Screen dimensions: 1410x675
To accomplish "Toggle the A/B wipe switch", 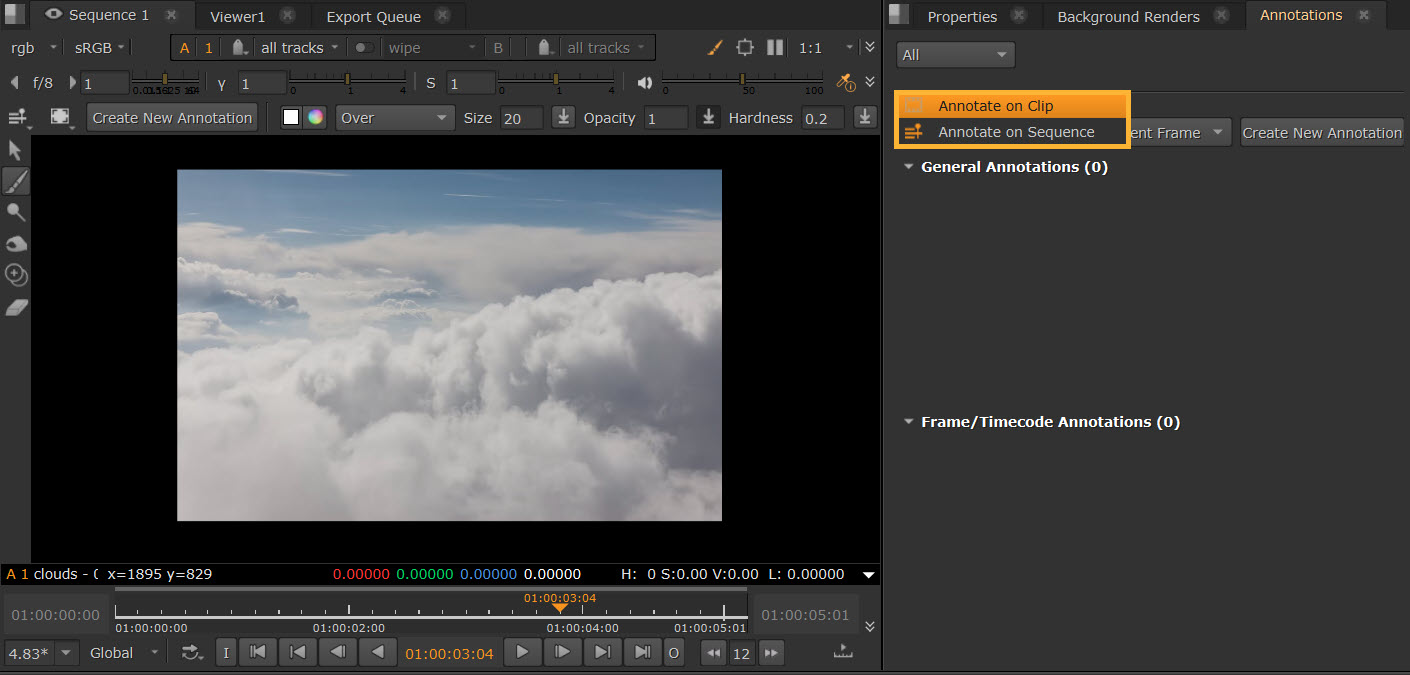I will point(365,48).
